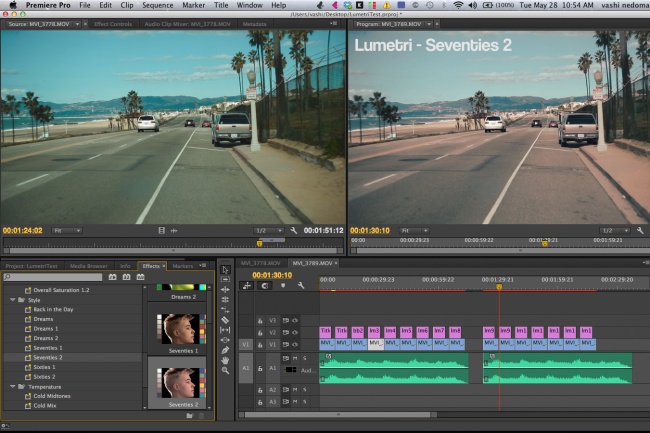Click the timeline horizontal zoom scrollbar
Screen dimensions: 650x433
point(338,414)
